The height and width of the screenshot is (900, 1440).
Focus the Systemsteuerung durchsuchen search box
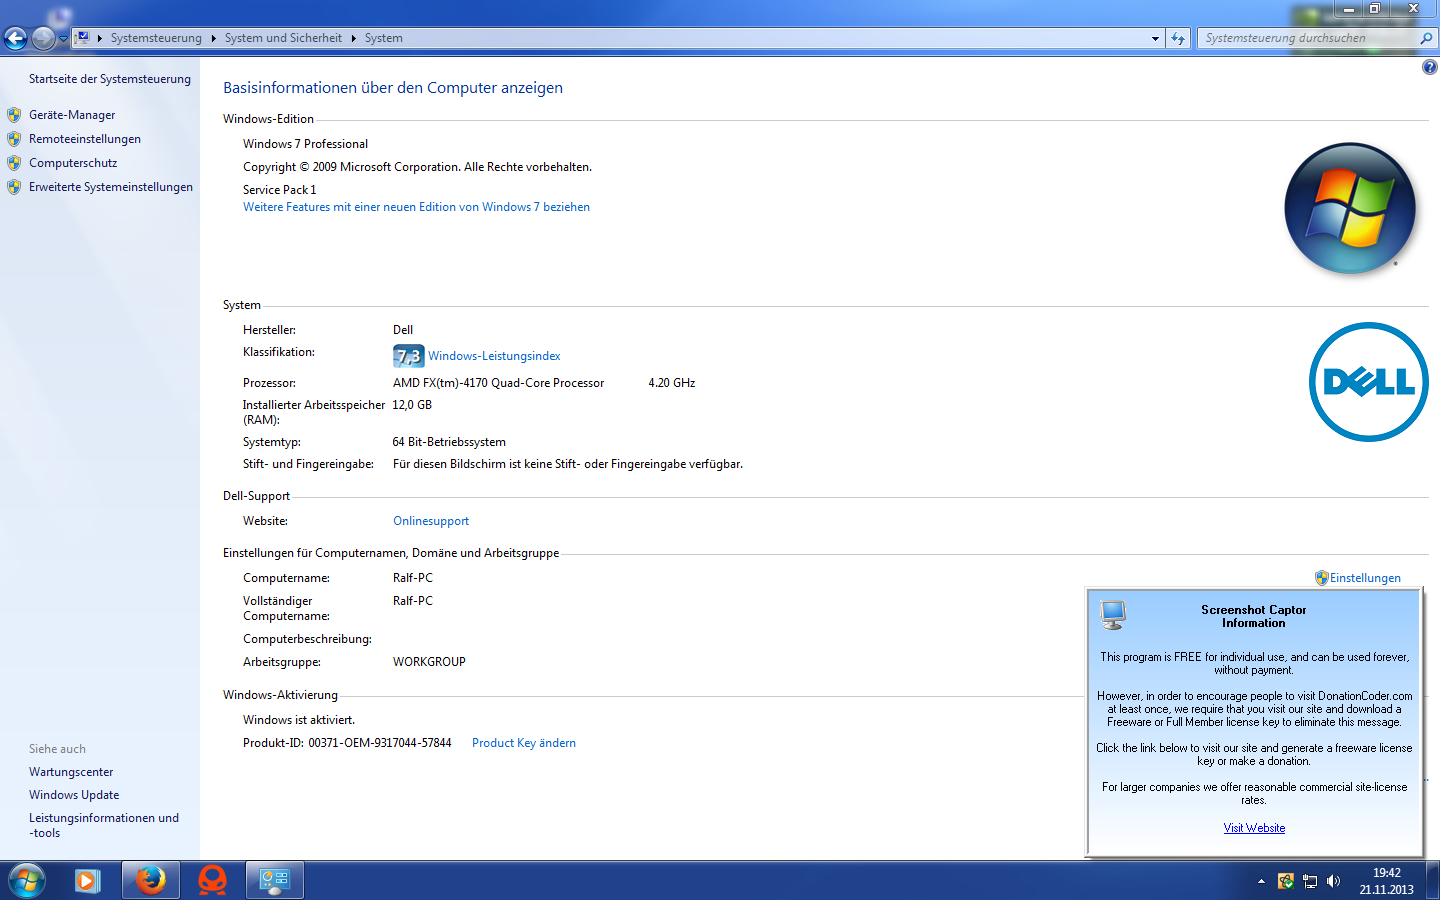point(1308,38)
